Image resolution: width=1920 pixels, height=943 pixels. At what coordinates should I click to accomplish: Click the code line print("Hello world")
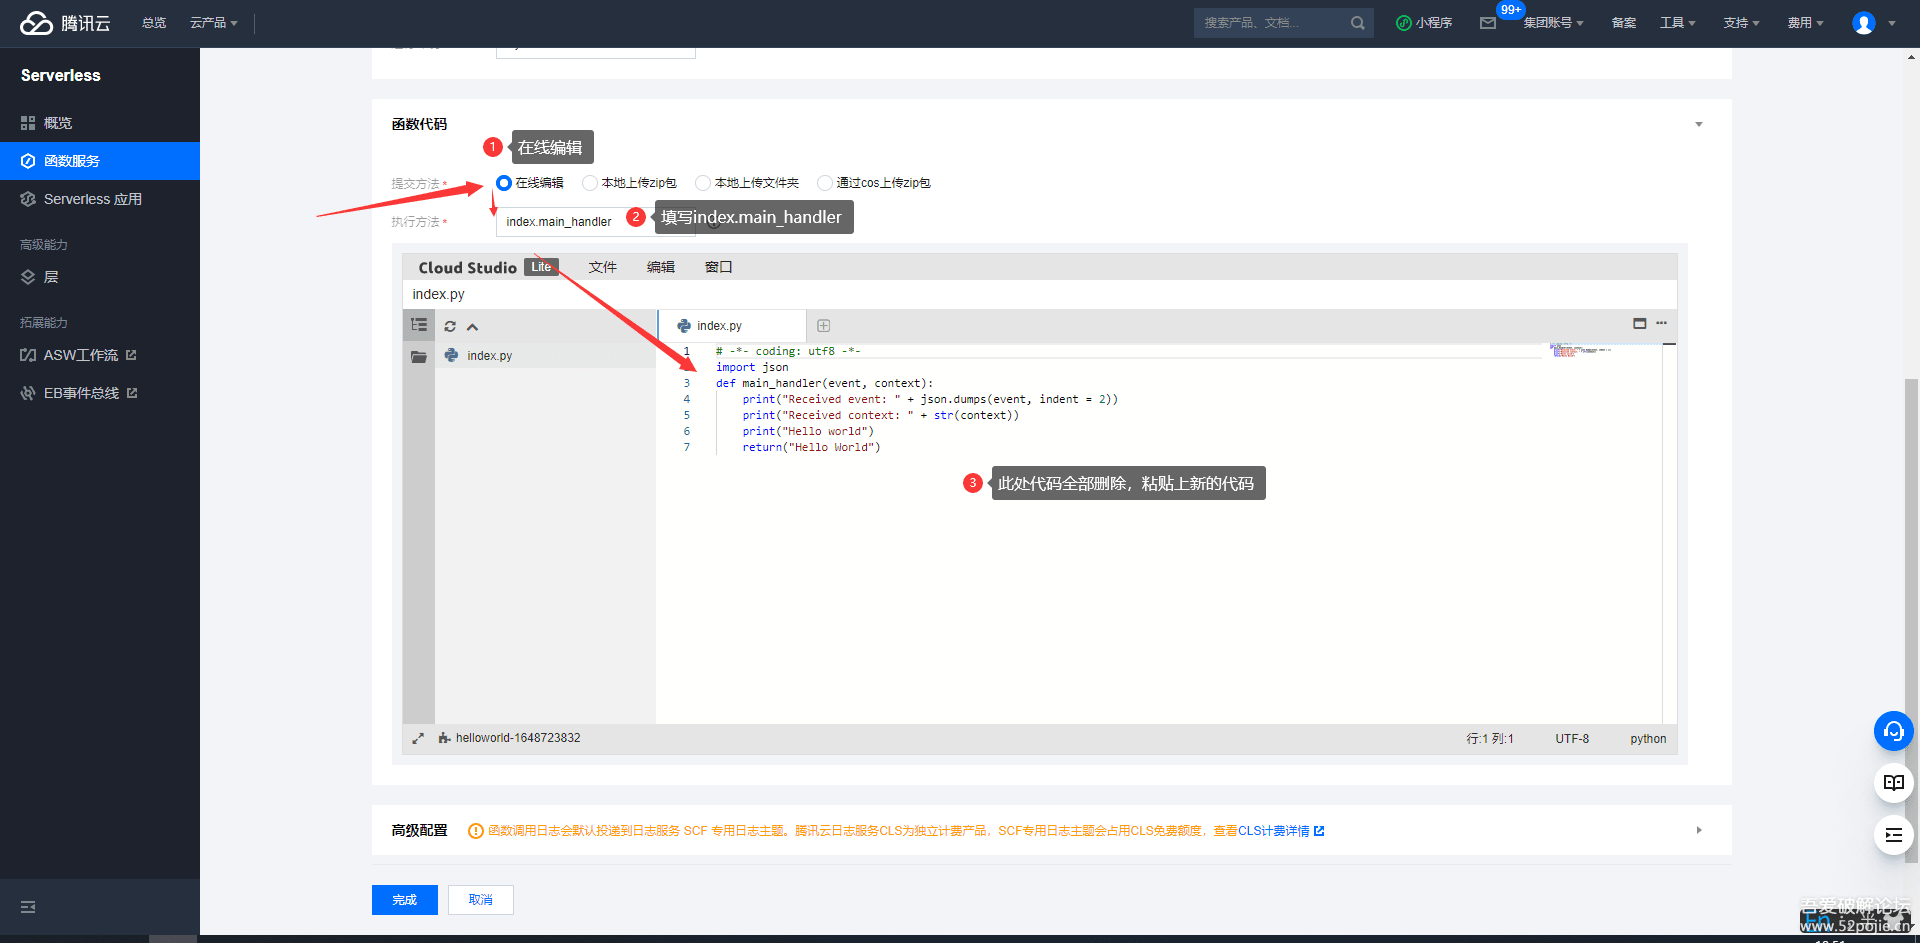pyautogui.click(x=808, y=431)
